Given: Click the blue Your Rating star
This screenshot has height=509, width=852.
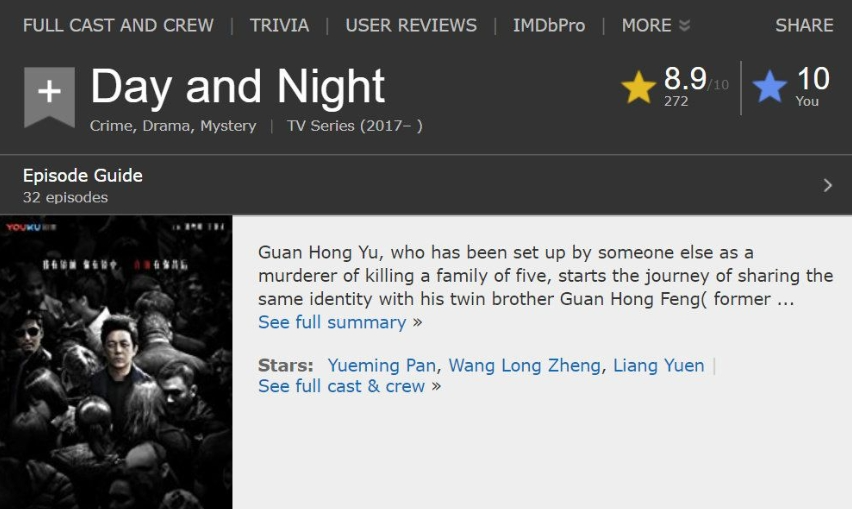Looking at the screenshot, I should [x=769, y=88].
